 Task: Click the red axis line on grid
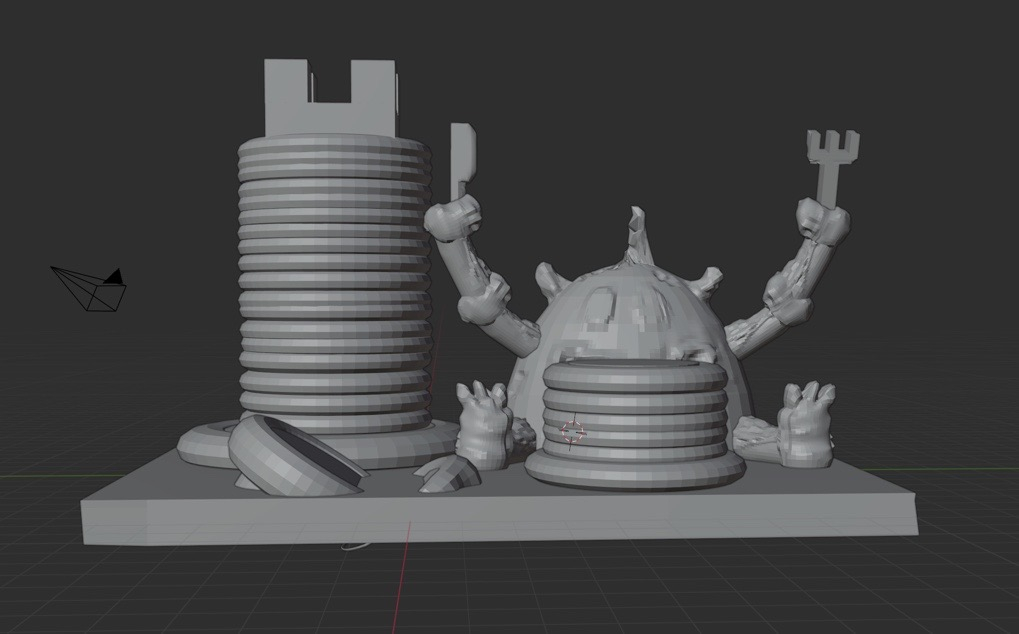(402, 577)
